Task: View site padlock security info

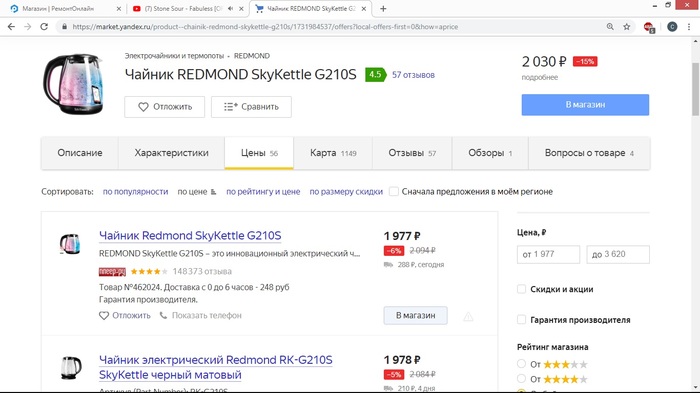Action: coord(64,27)
